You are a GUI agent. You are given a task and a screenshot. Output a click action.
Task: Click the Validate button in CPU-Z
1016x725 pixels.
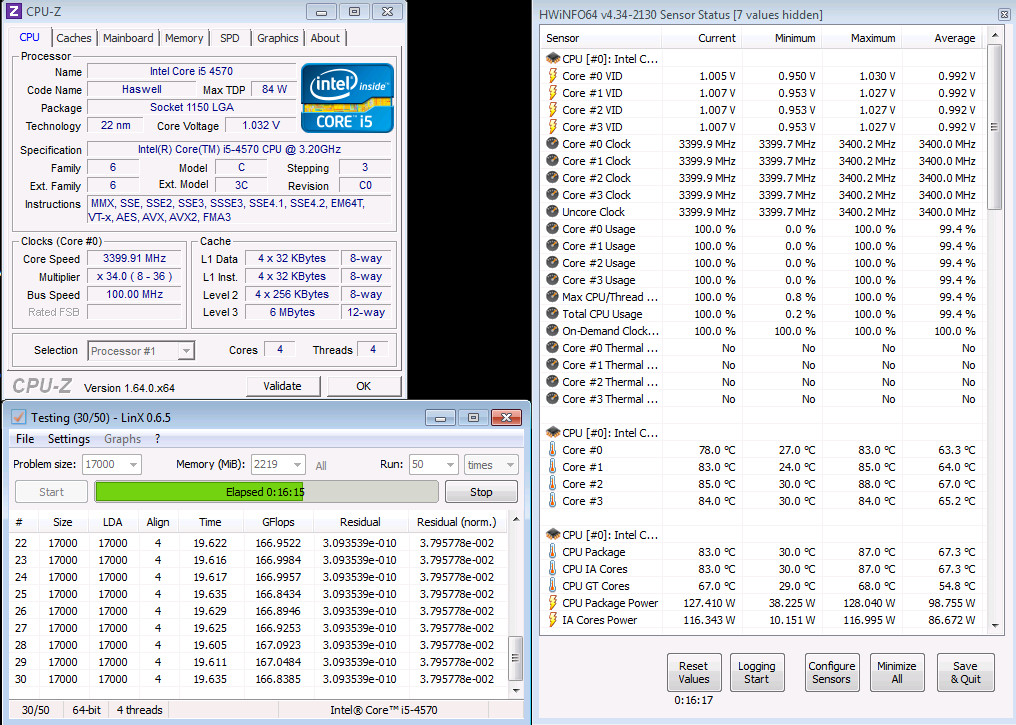283,386
